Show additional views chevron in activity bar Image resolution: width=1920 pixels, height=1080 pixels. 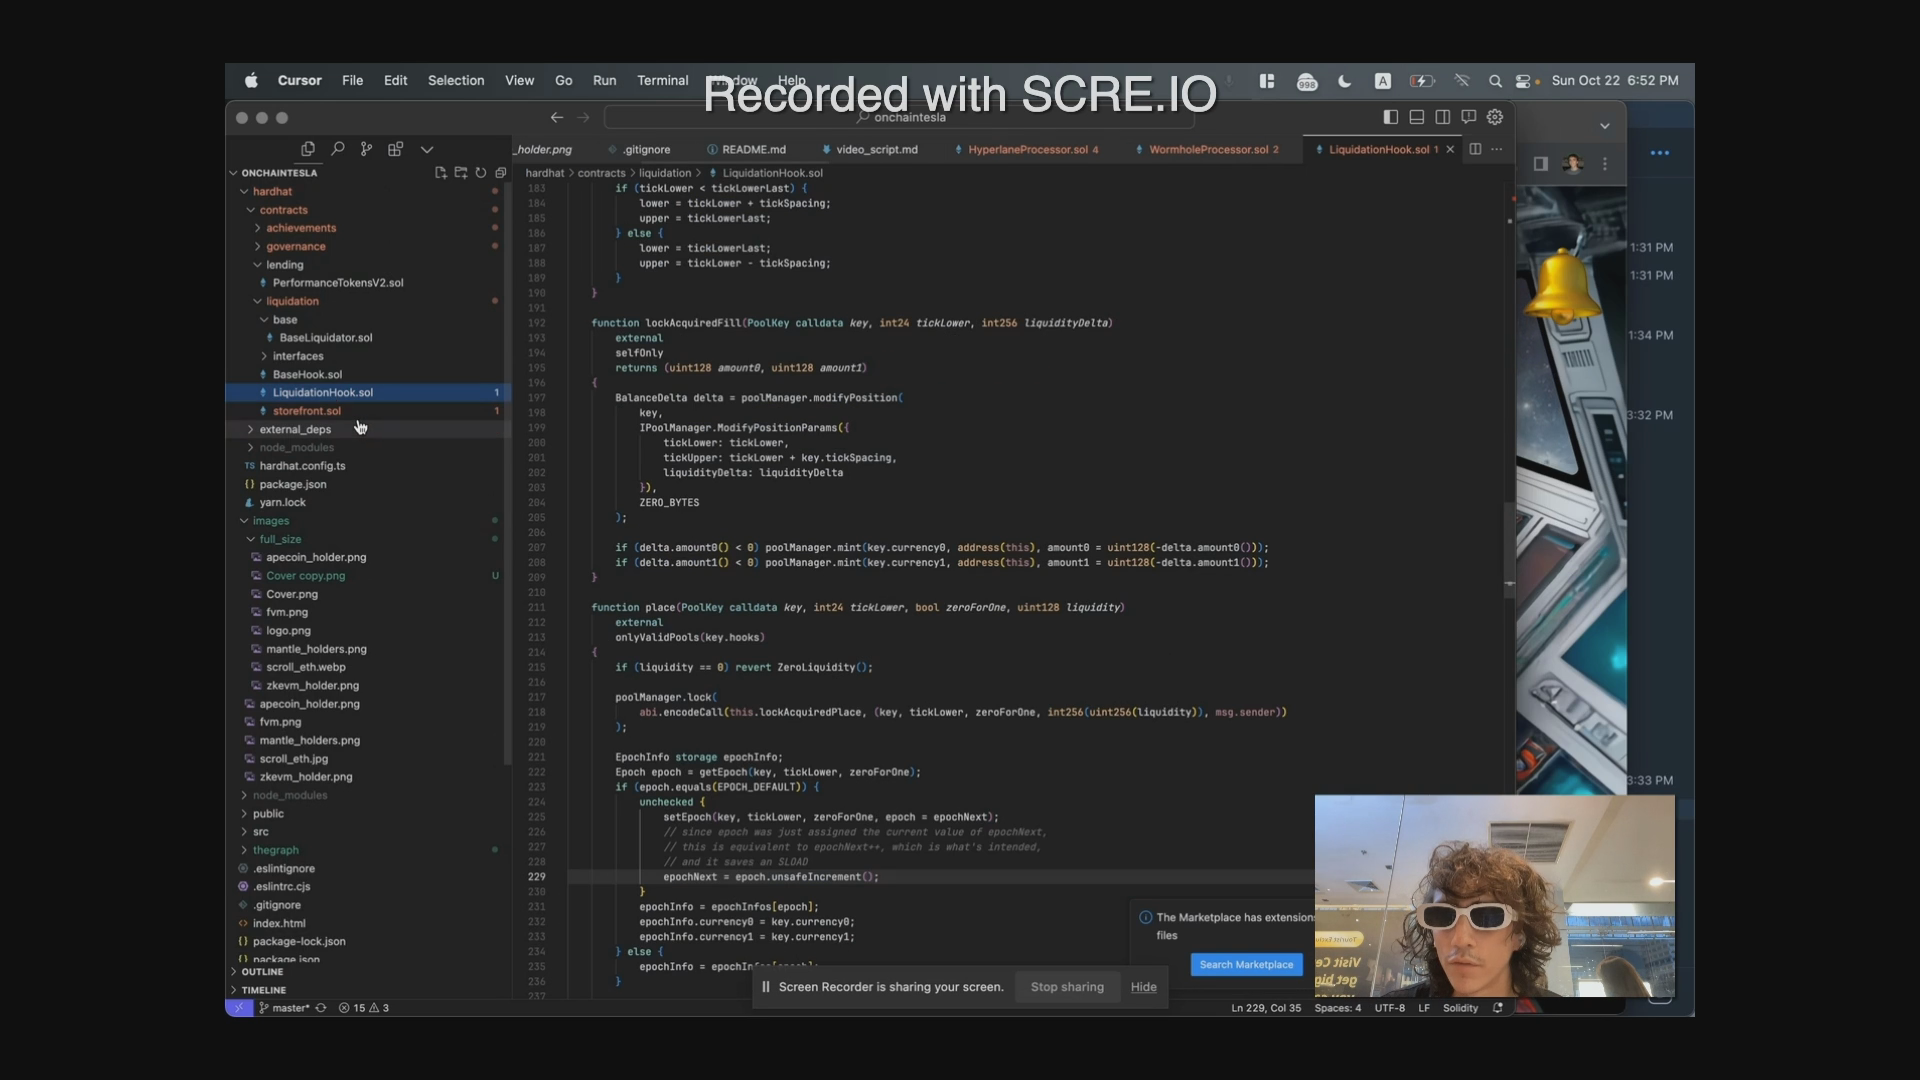tap(427, 149)
